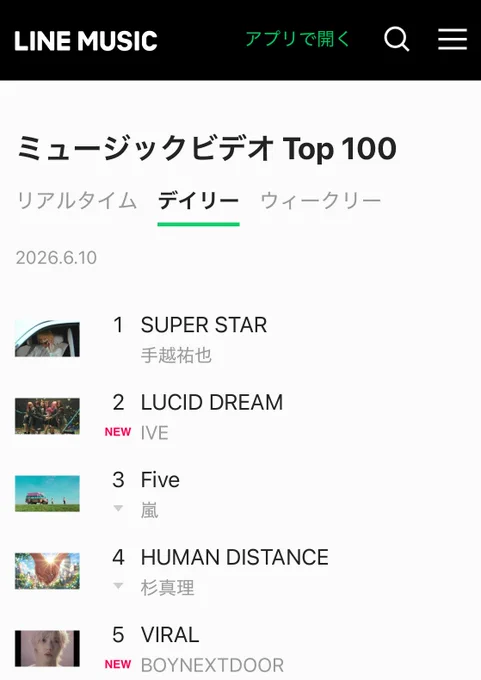The image size is (481, 680).
Task: Switch to the ウィークリー tab
Action: click(x=321, y=201)
